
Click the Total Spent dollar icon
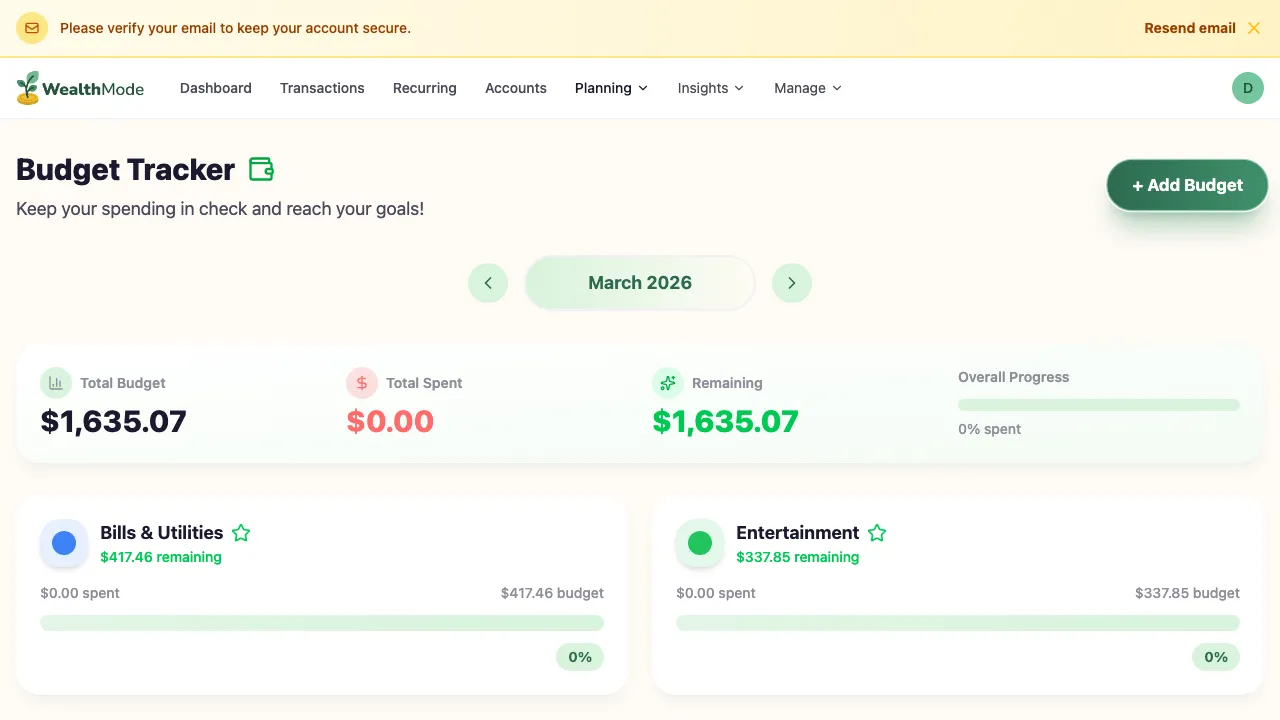point(362,383)
